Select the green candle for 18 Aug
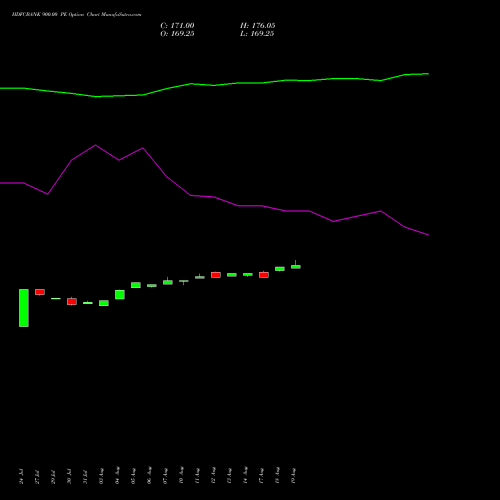 280,269
